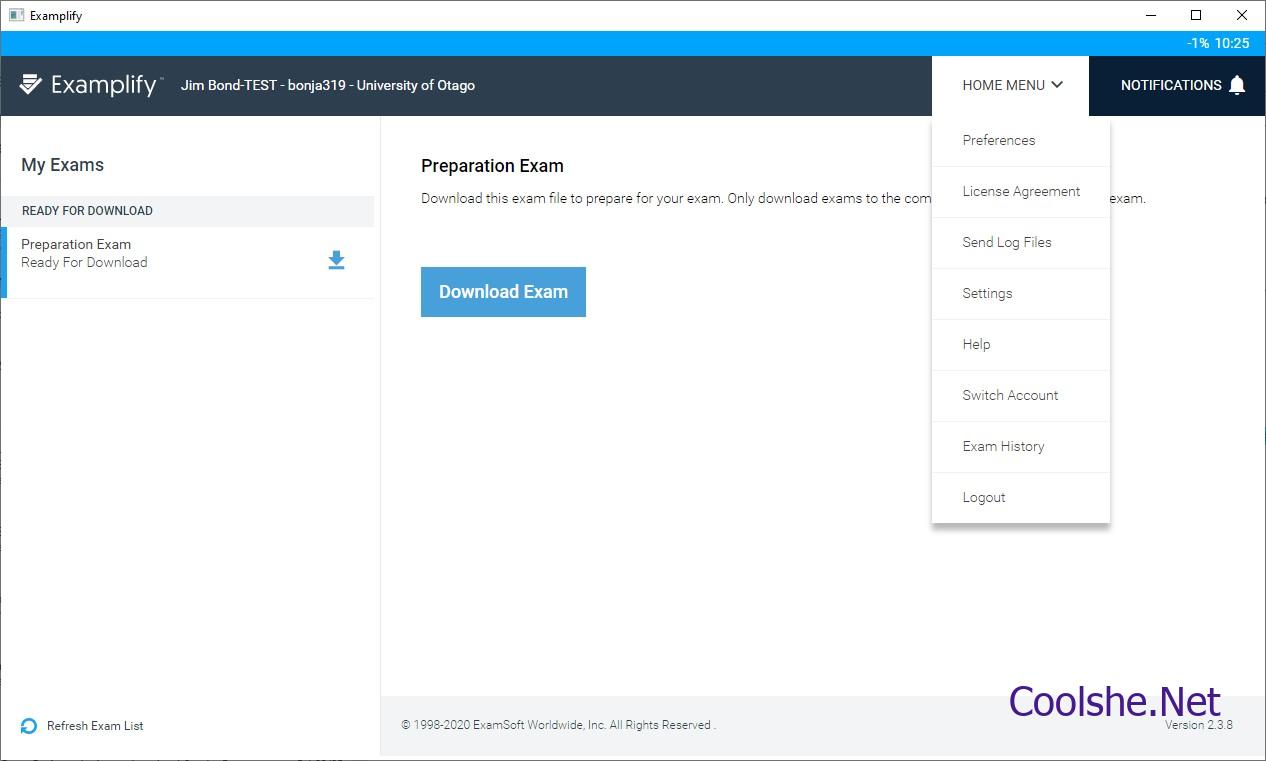The height and width of the screenshot is (761, 1266).
Task: Click the 'Ready For Download' status text
Action: pos(84,263)
